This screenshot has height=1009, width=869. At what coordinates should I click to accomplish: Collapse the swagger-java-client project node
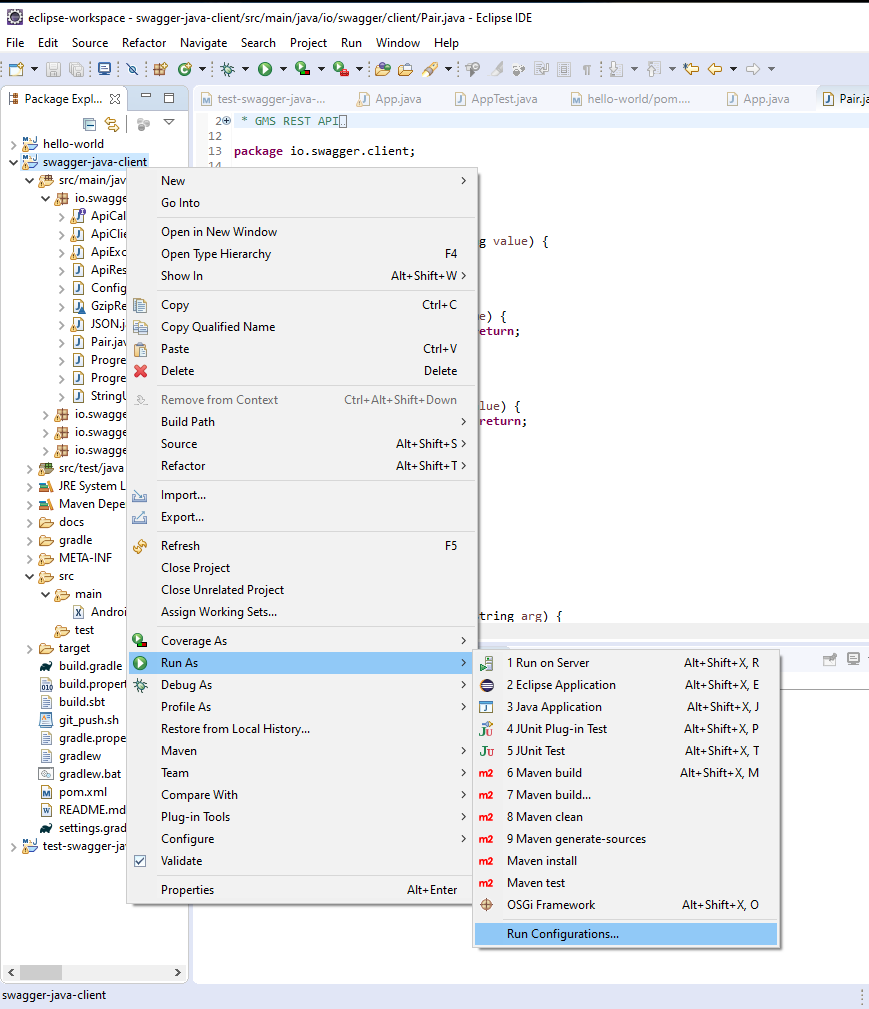point(13,162)
